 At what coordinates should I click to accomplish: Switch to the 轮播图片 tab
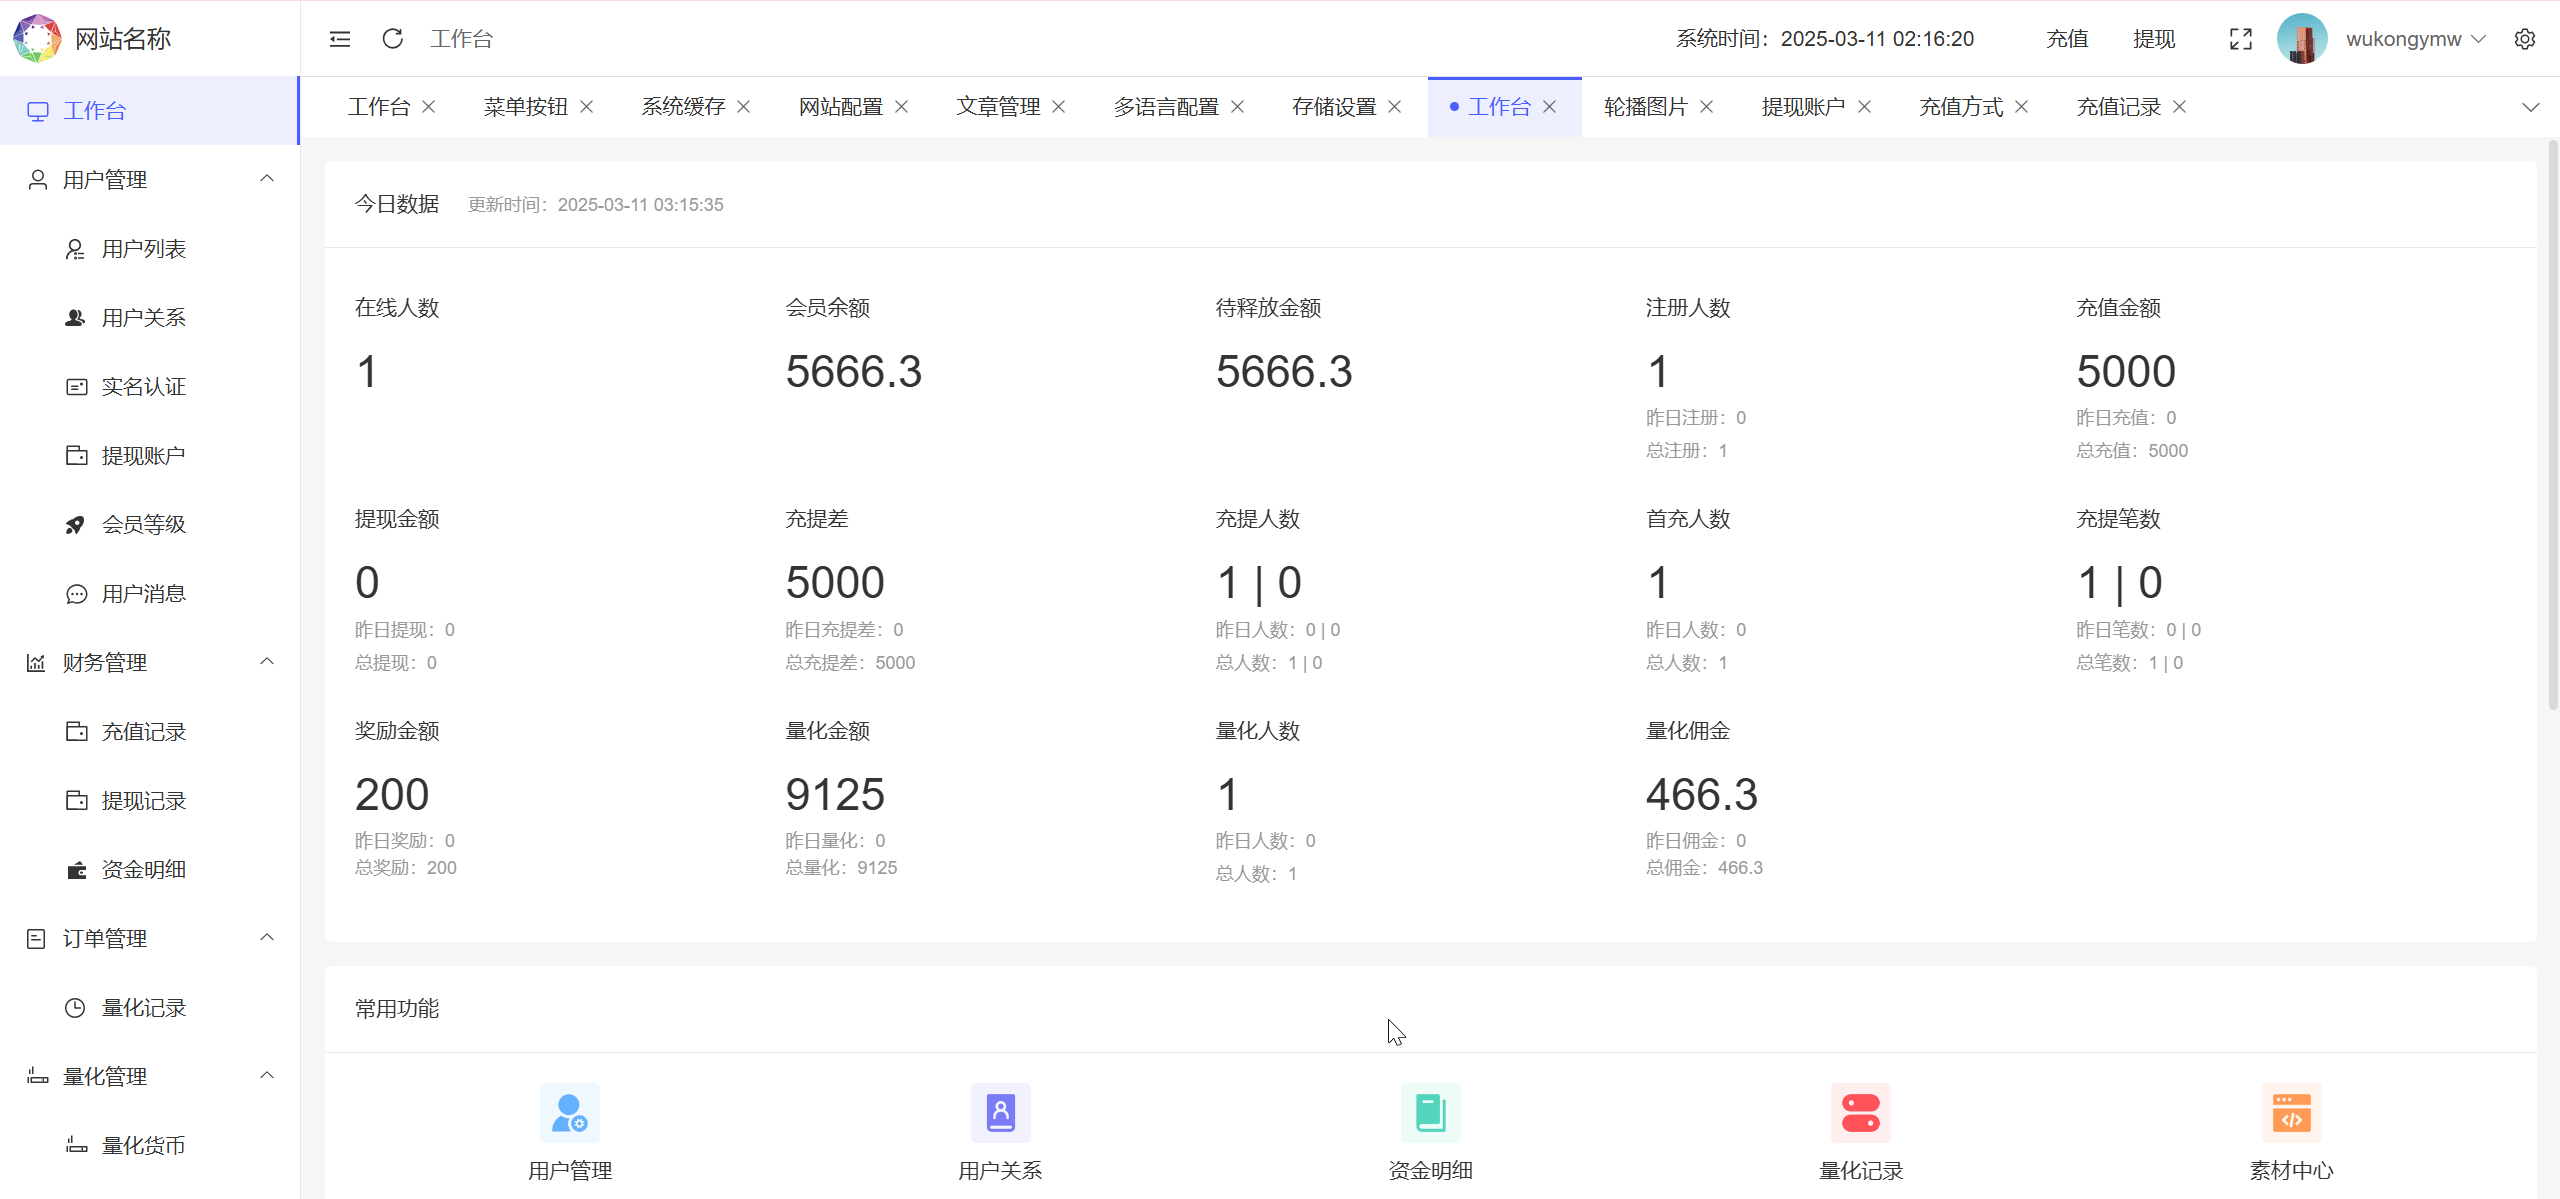click(x=1645, y=106)
